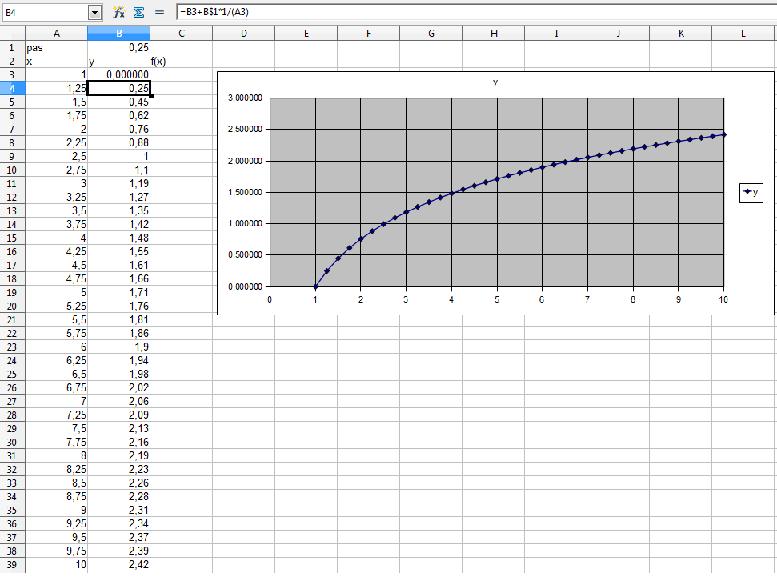The image size is (777, 577).
Task: Select row 39 header
Action: coord(11,565)
